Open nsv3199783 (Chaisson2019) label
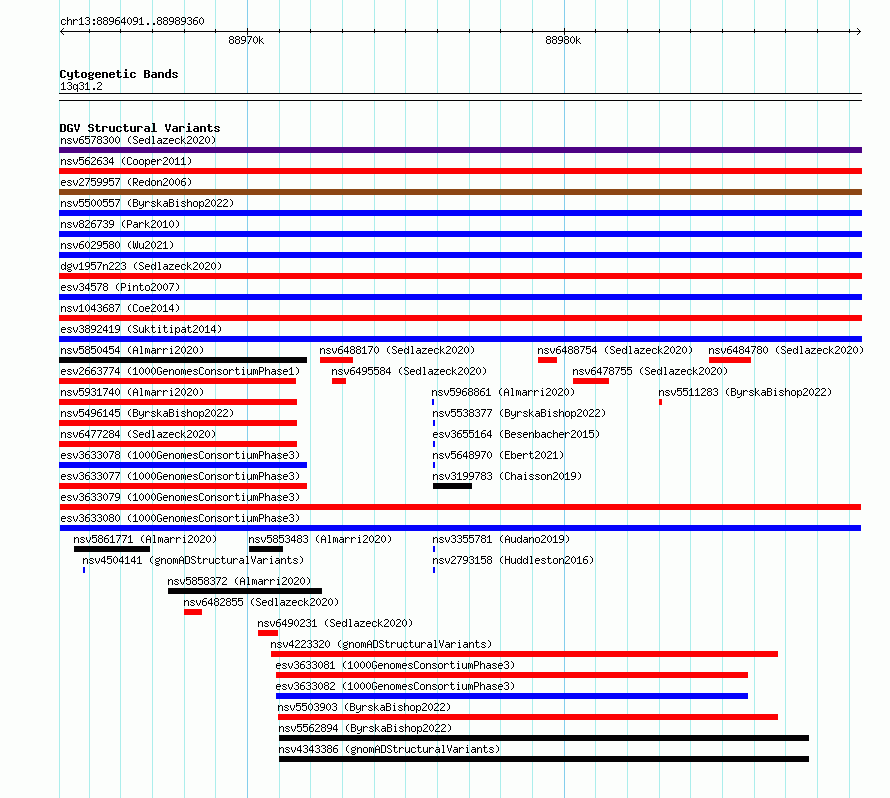This screenshot has width=890, height=798. pyautogui.click(x=507, y=476)
